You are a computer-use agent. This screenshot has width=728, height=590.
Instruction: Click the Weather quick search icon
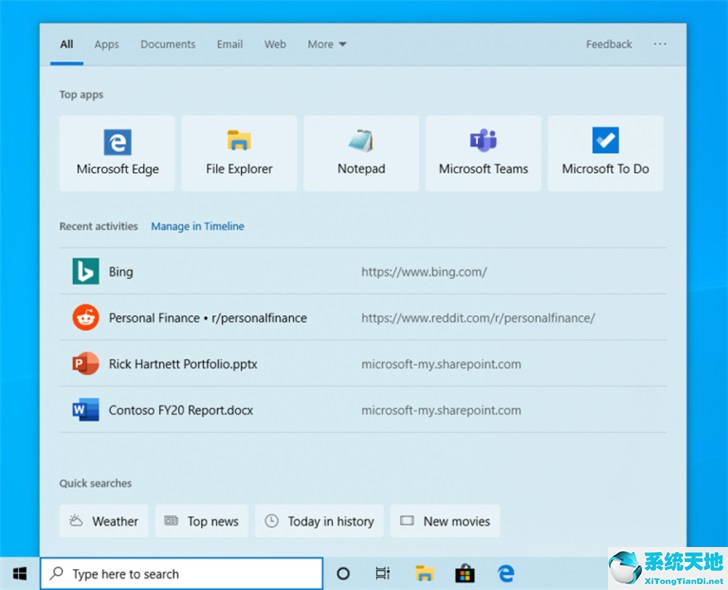tap(76, 521)
